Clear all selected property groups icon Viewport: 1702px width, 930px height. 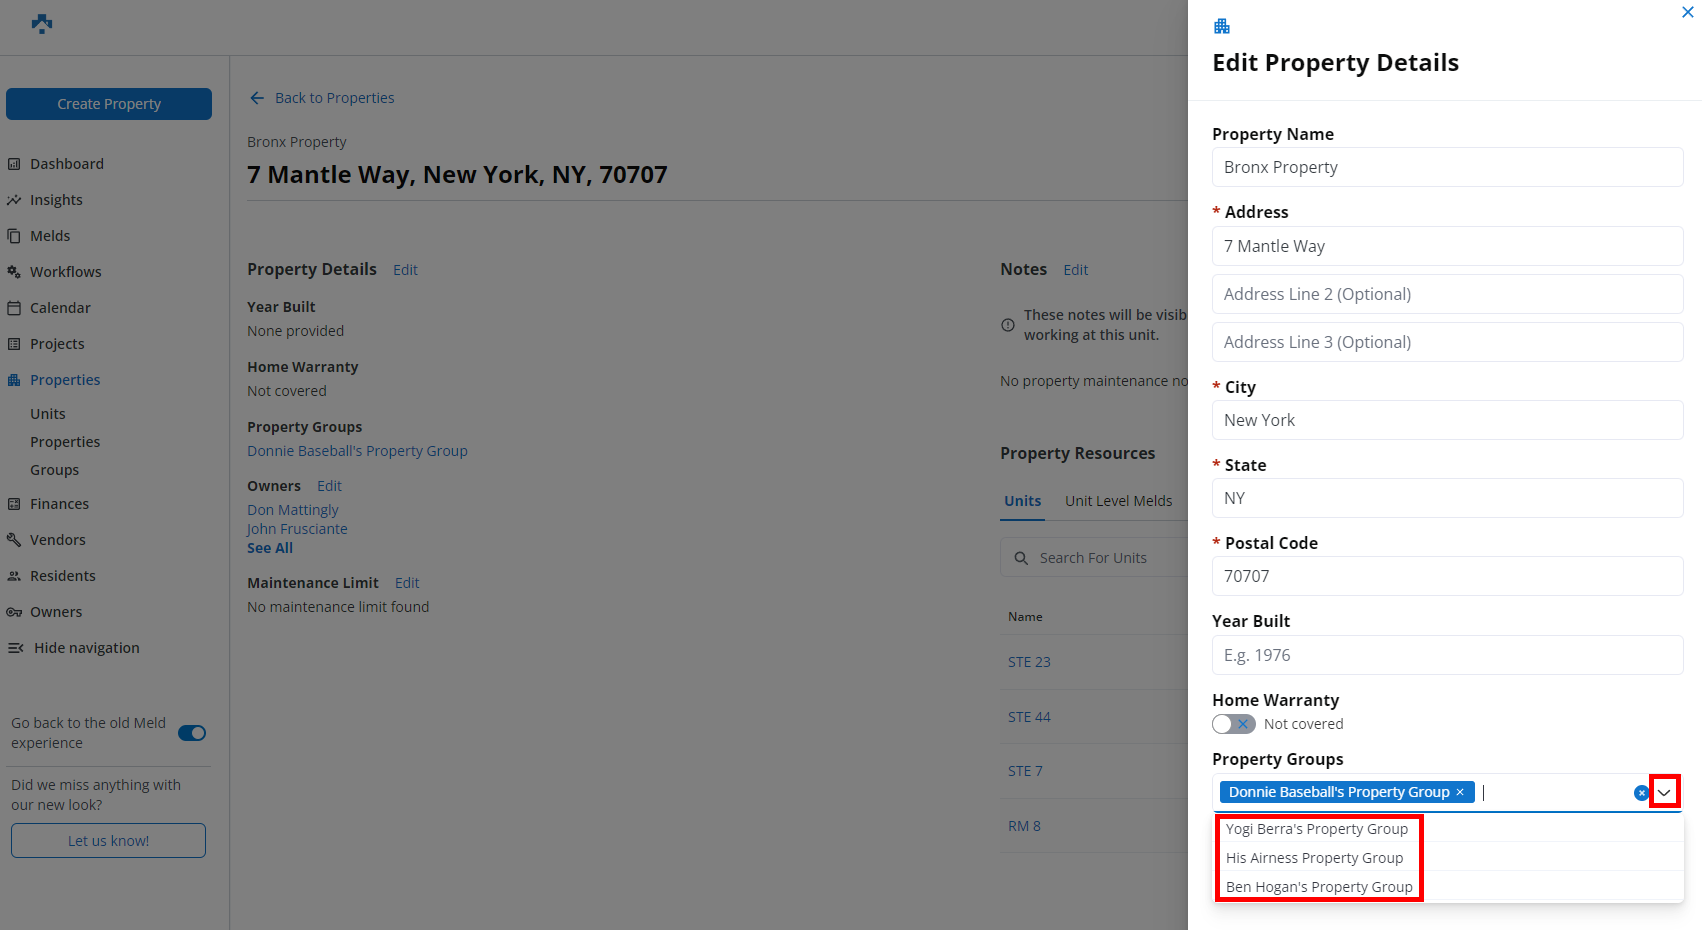click(1641, 793)
